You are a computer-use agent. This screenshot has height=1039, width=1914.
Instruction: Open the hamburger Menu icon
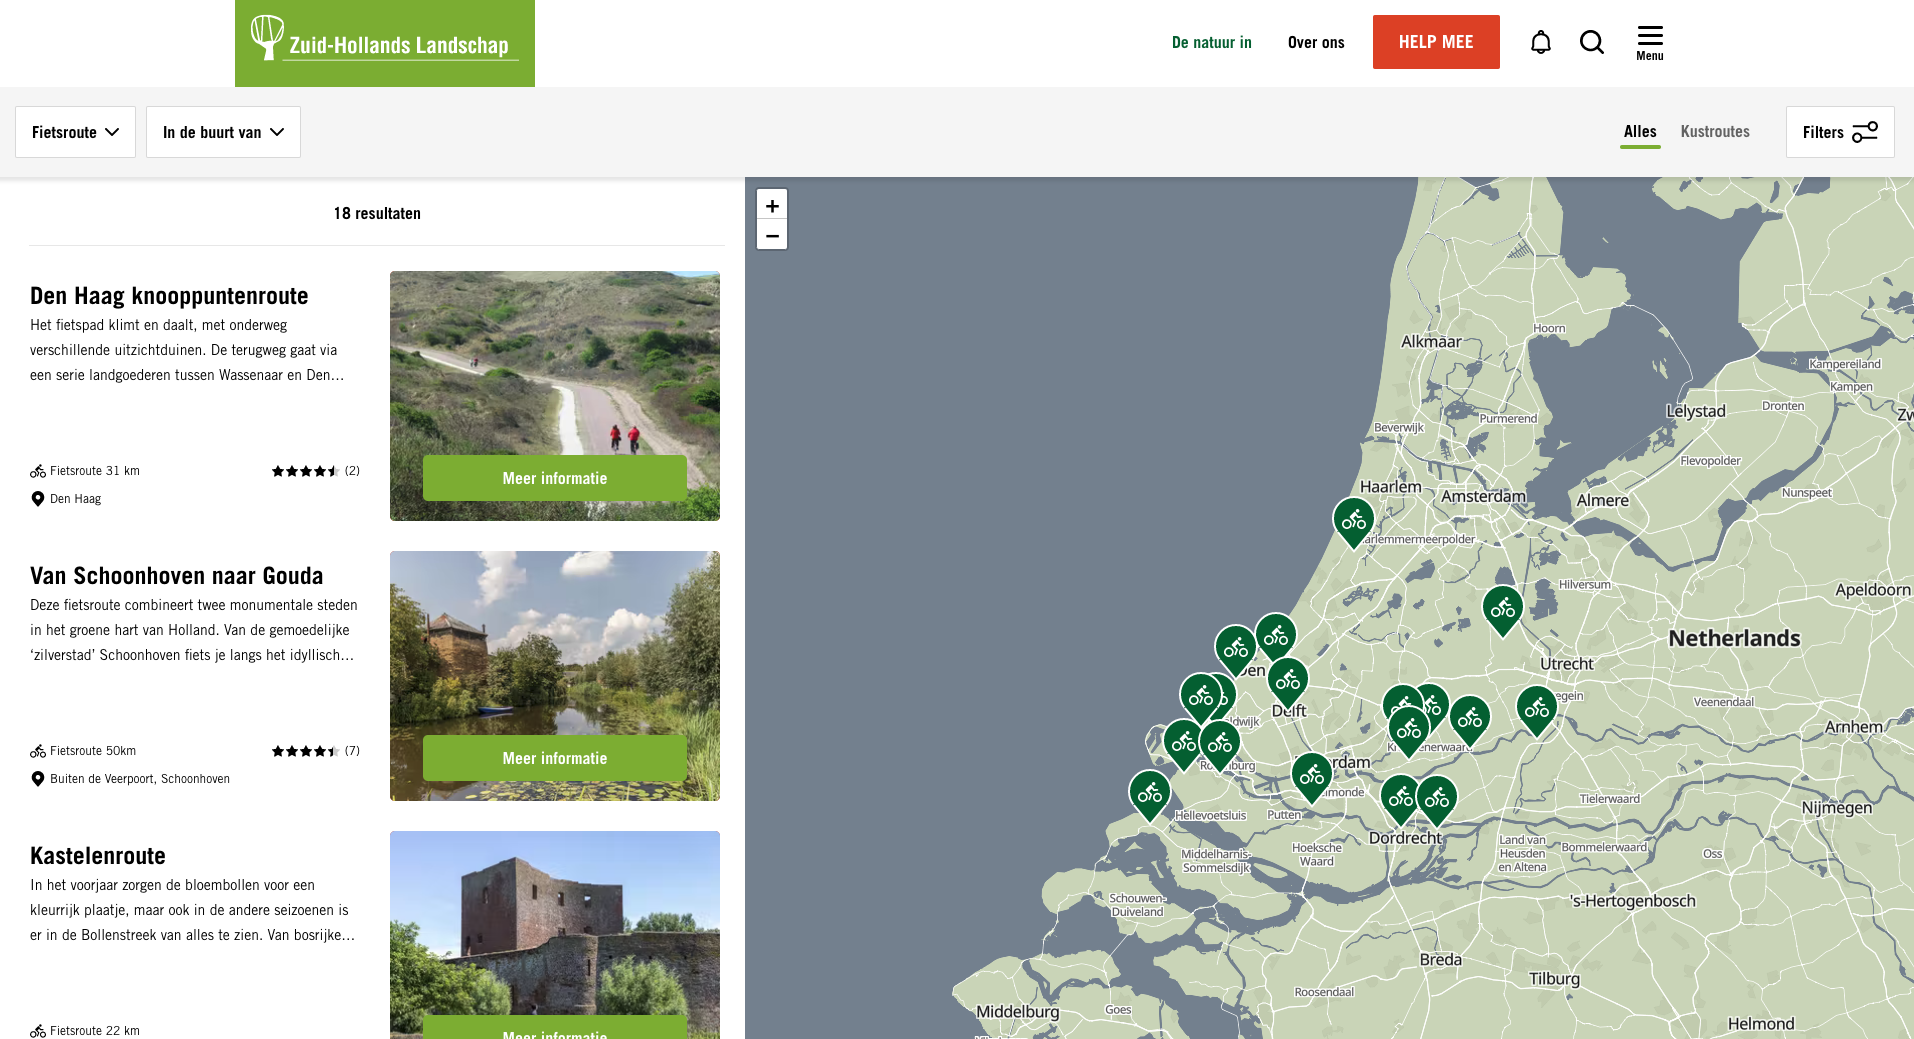(x=1649, y=42)
